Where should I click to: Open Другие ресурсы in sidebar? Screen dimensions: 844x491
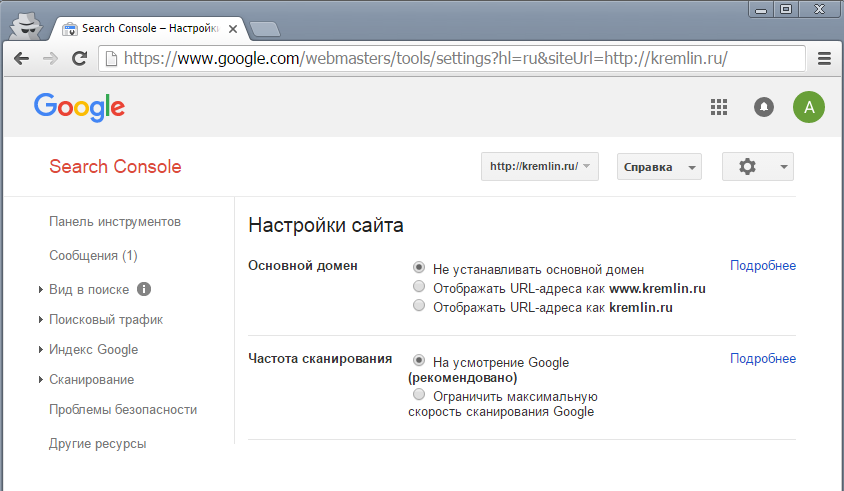(x=97, y=444)
